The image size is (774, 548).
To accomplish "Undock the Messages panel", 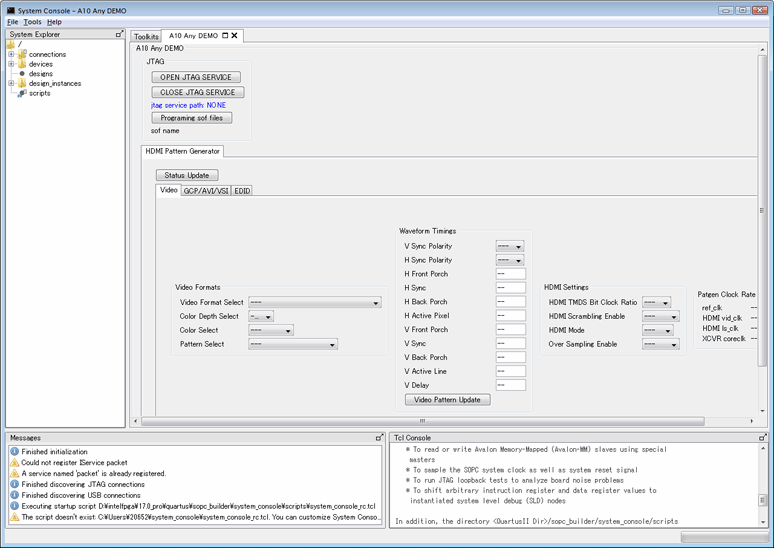I will point(379,437).
